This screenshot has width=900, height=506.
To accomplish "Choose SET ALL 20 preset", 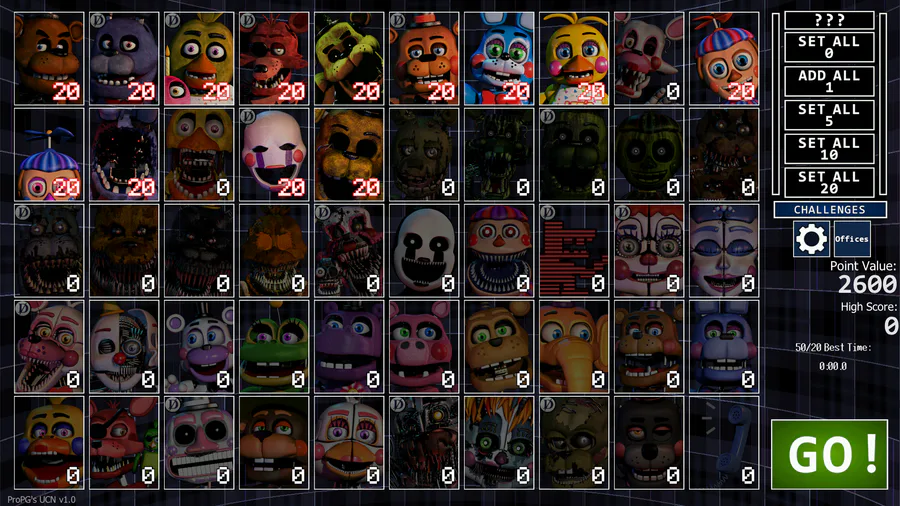I will (829, 182).
